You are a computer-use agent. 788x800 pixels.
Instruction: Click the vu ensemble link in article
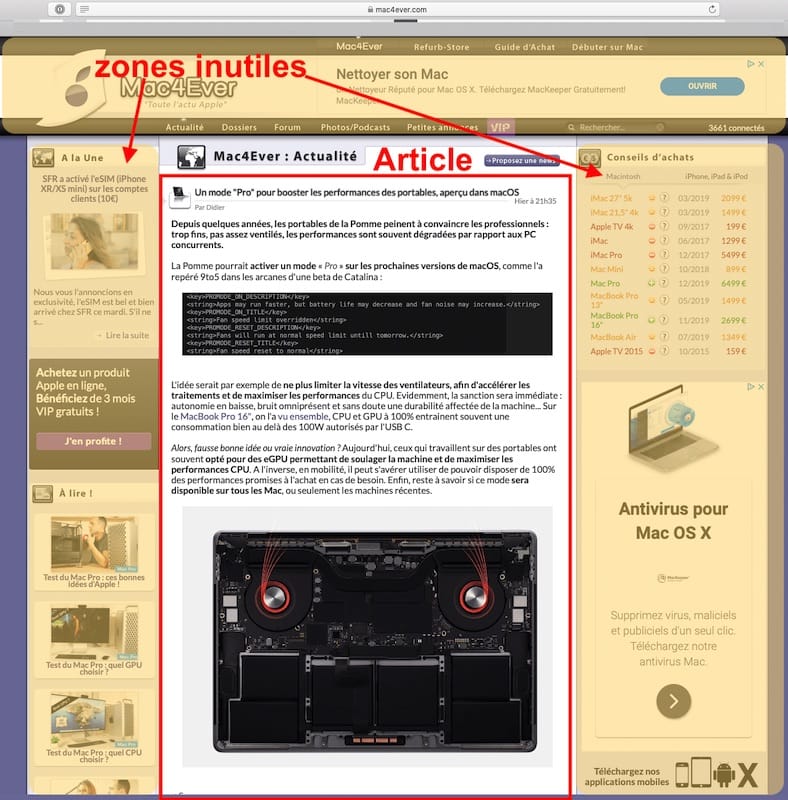303,416
